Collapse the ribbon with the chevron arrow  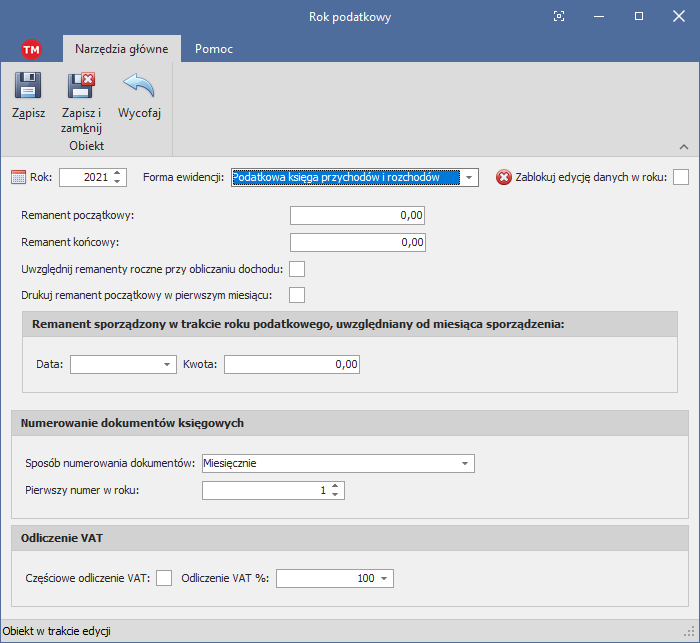tap(682, 146)
